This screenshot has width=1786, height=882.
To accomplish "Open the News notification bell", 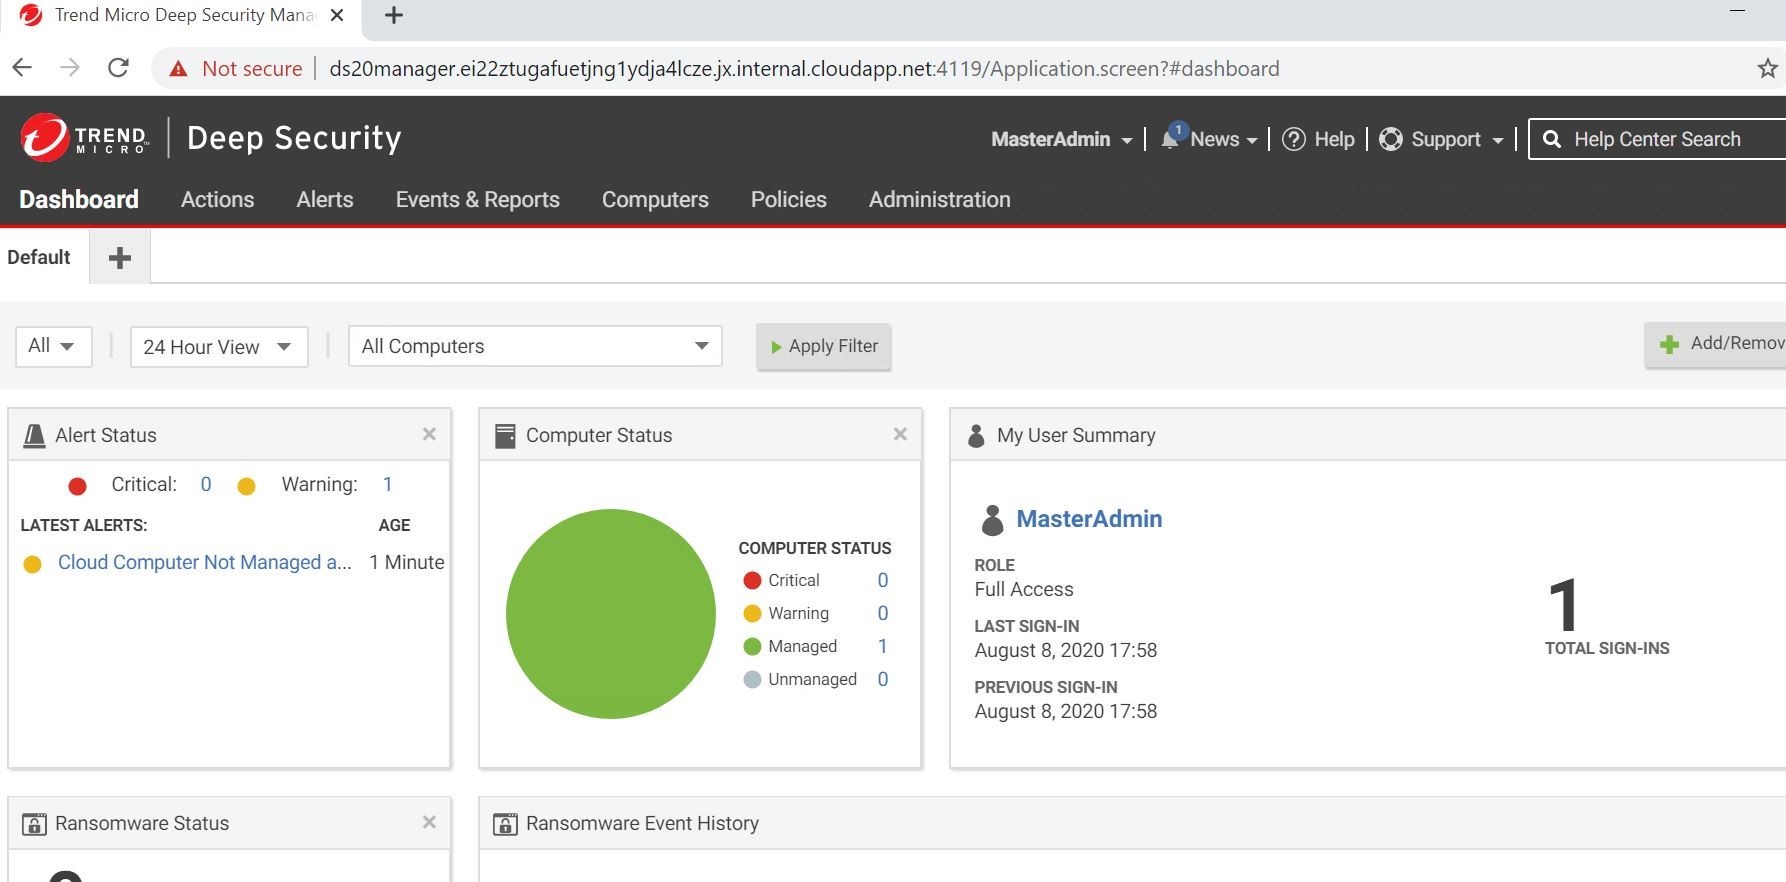I will click(1172, 137).
